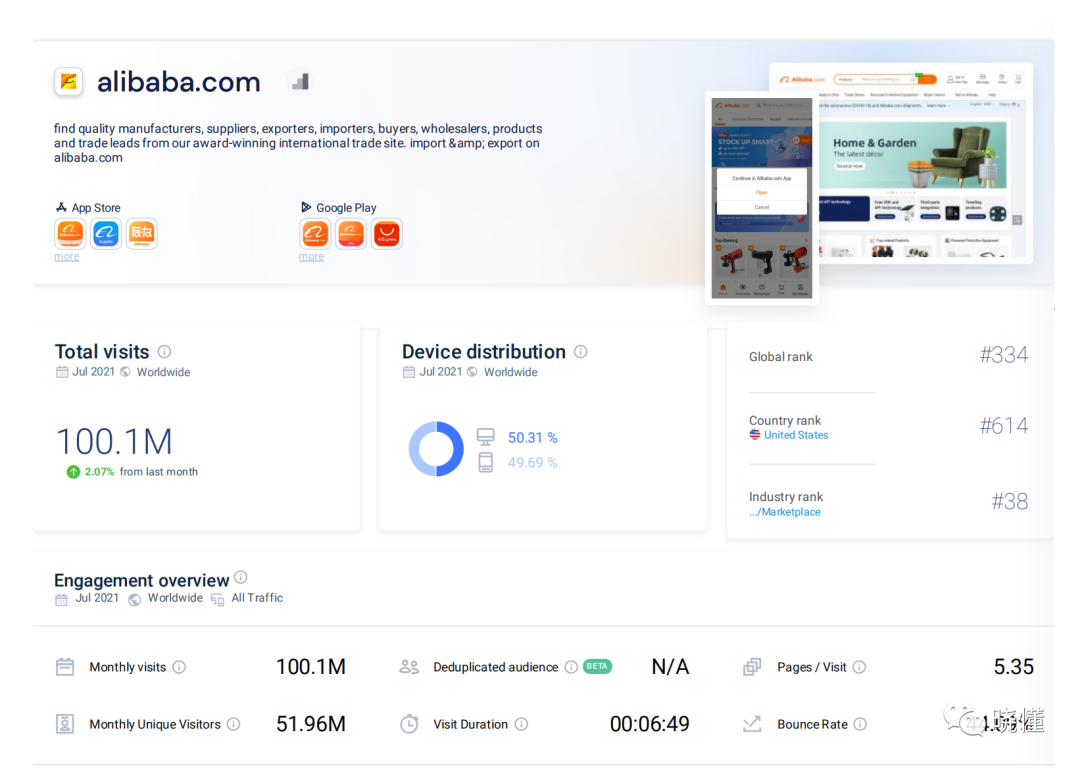Click the mobile site screenshot thumbnail
Image resolution: width=1080 pixels, height=768 pixels.
[762, 198]
